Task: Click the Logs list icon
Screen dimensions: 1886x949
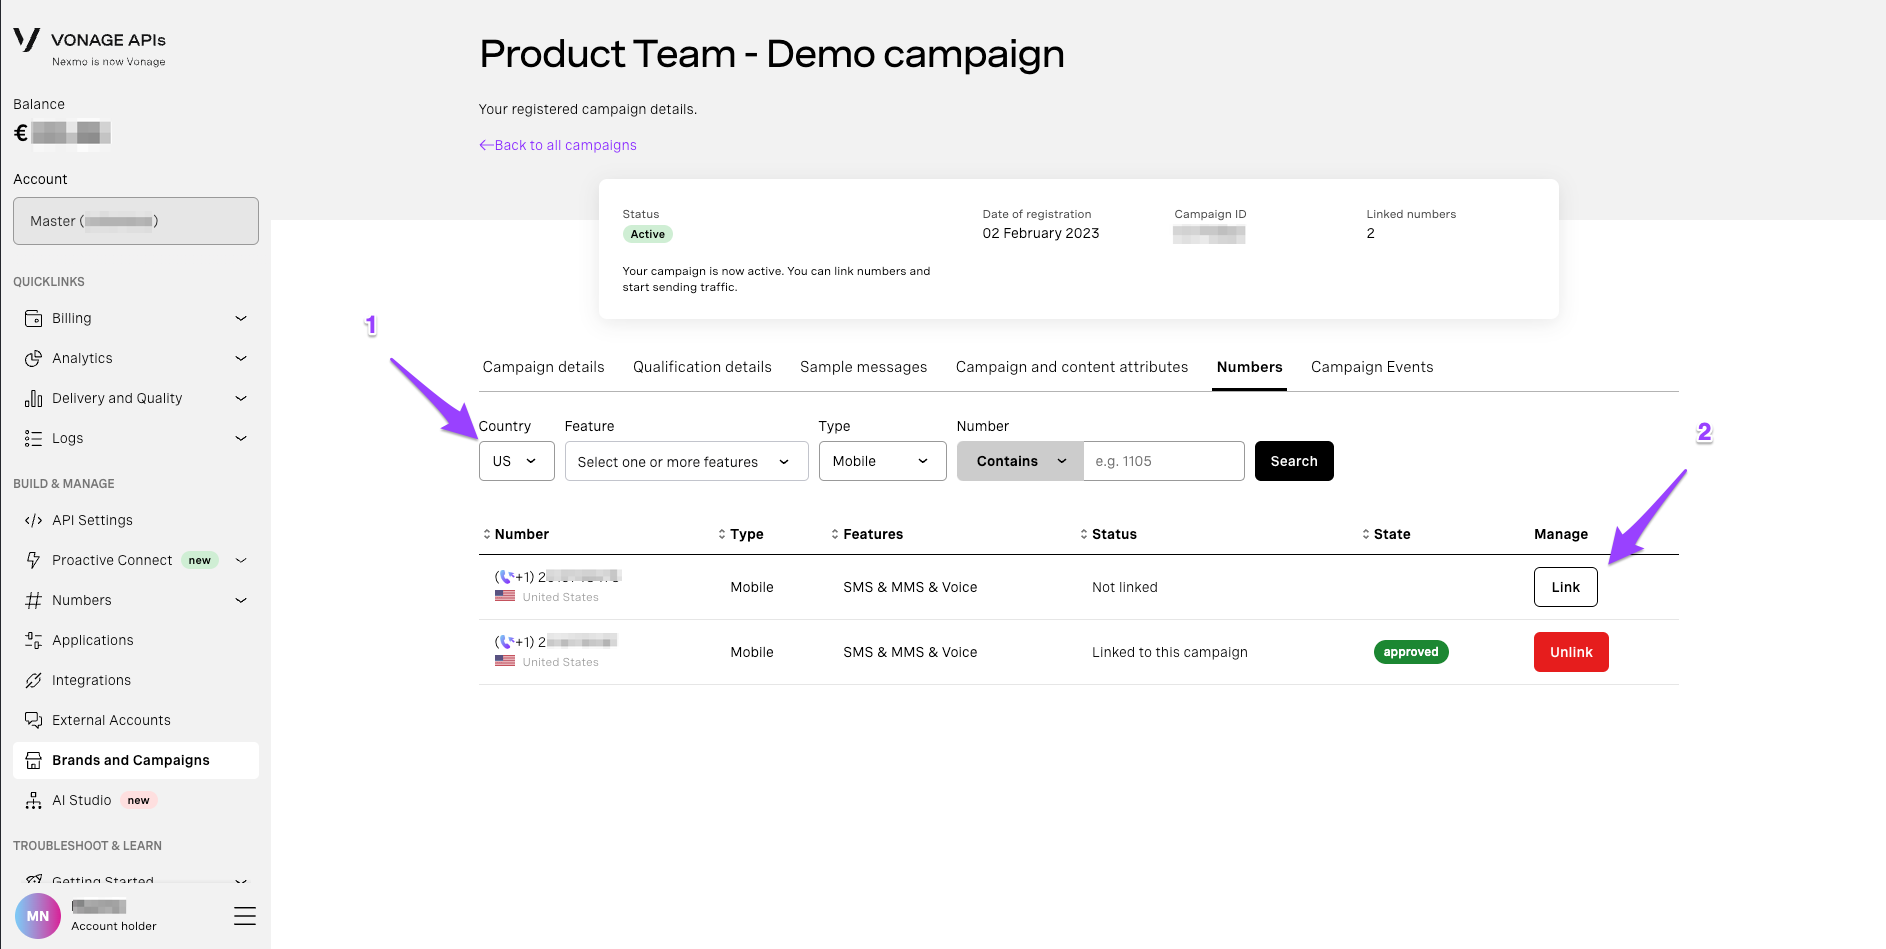Action: [33, 438]
